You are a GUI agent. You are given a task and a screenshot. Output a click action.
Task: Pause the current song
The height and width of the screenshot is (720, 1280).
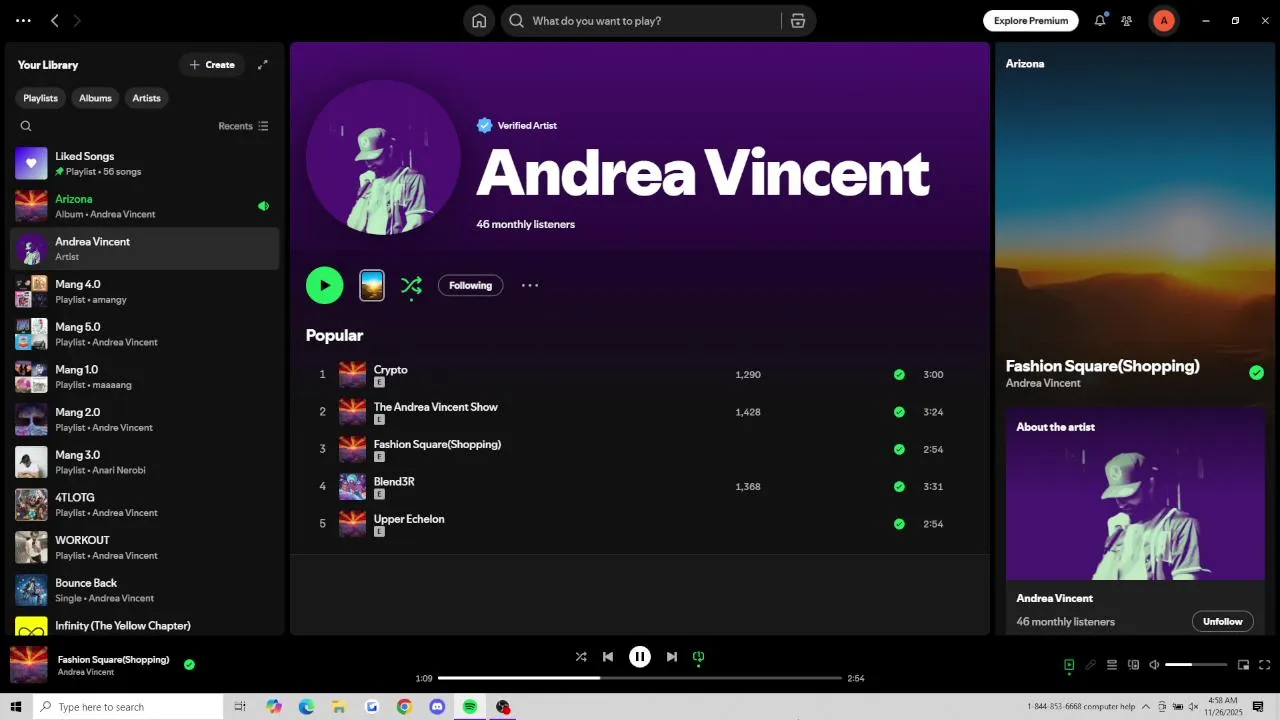click(x=640, y=657)
